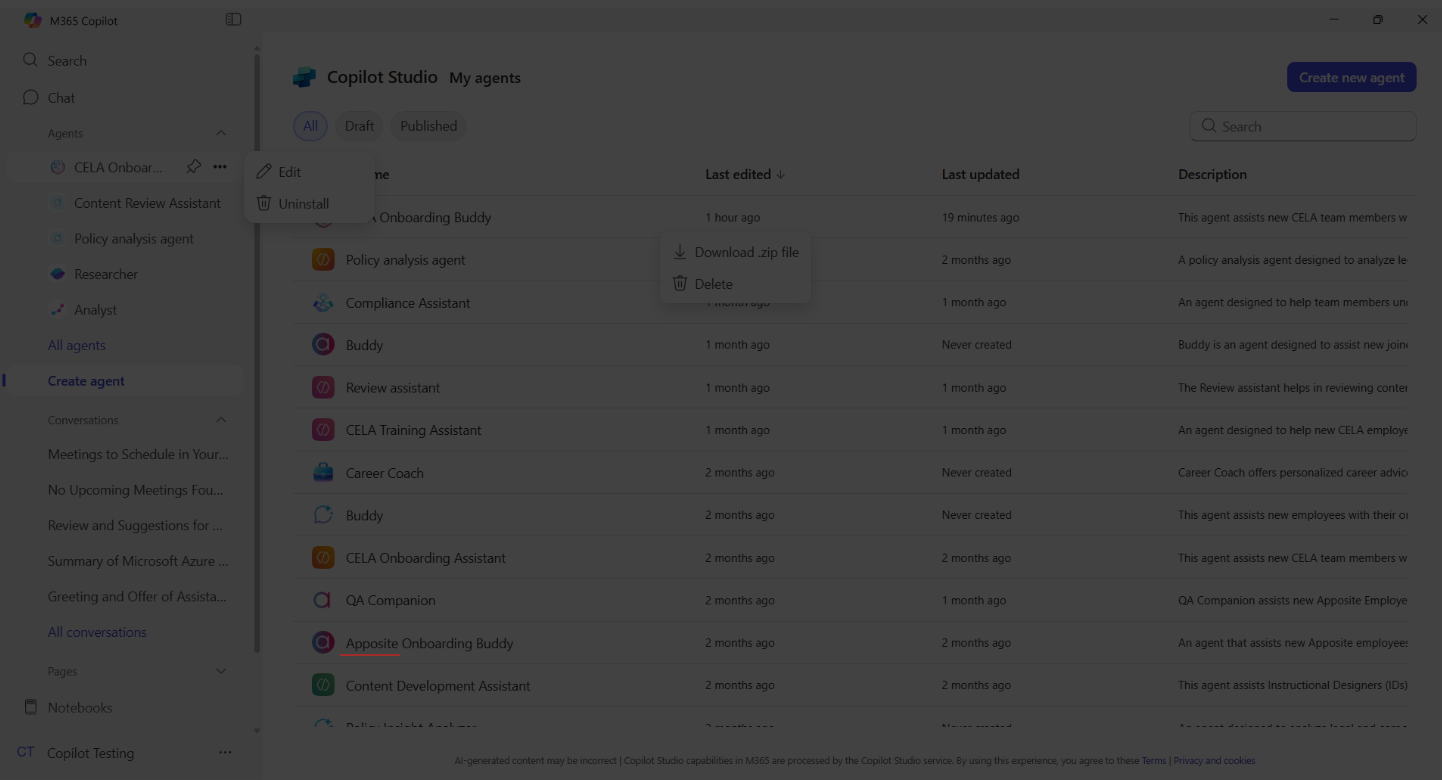
Task: Open the Content Review Assistant agent
Action: tap(147, 203)
